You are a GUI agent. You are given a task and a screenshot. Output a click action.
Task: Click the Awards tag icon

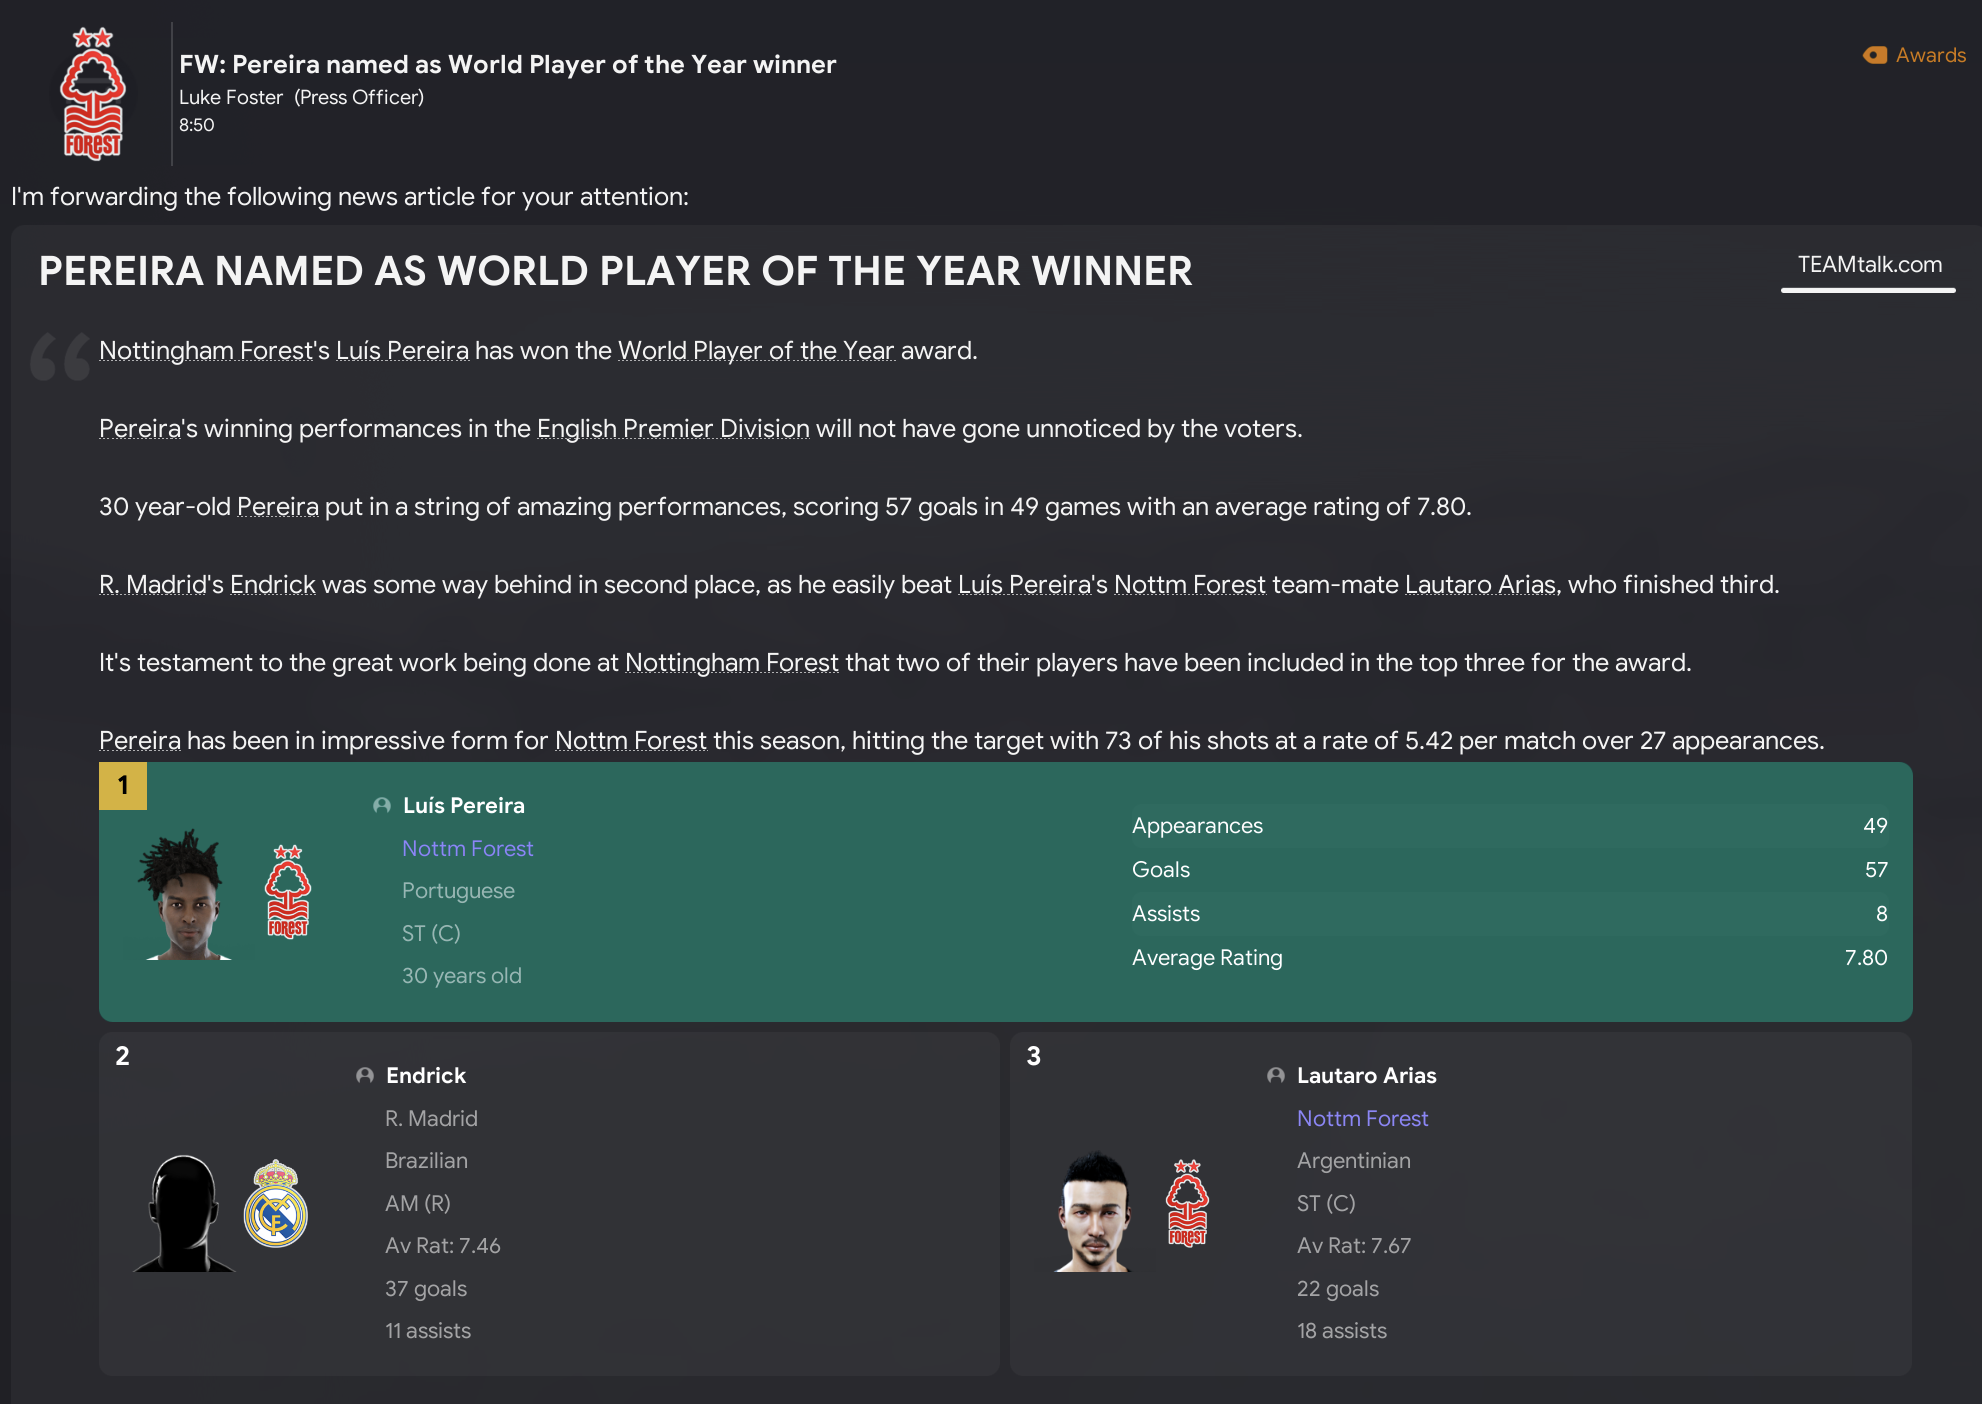[x=1875, y=55]
